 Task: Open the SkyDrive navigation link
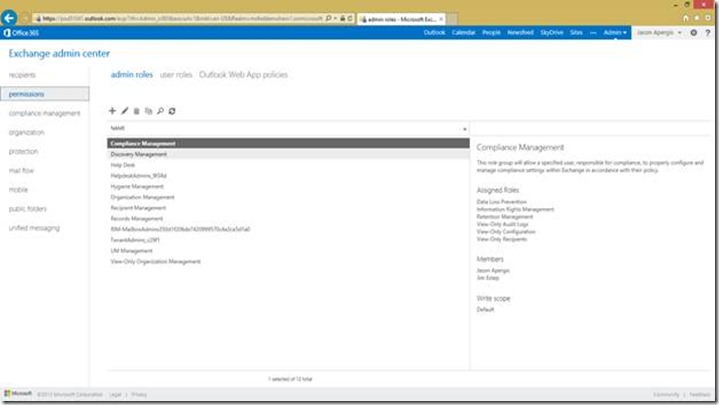tap(552, 33)
